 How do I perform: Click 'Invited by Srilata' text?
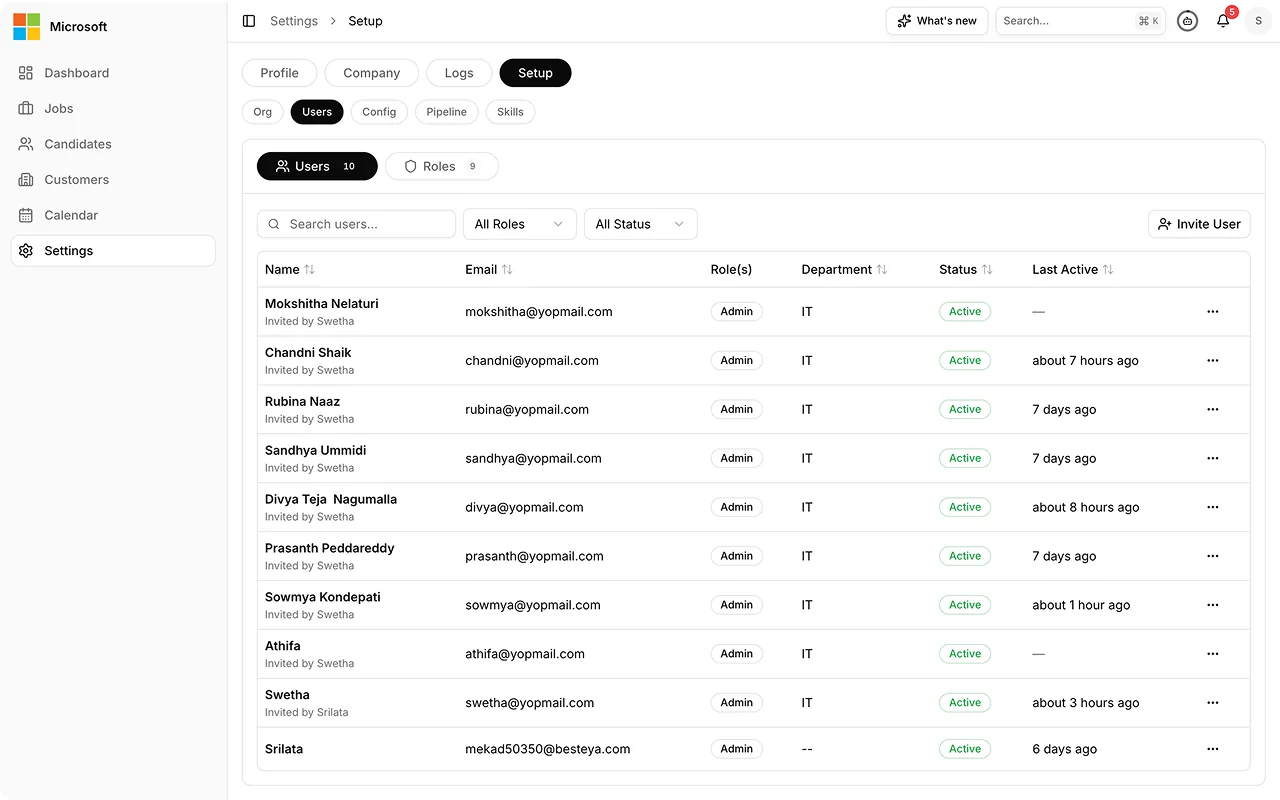(x=307, y=713)
